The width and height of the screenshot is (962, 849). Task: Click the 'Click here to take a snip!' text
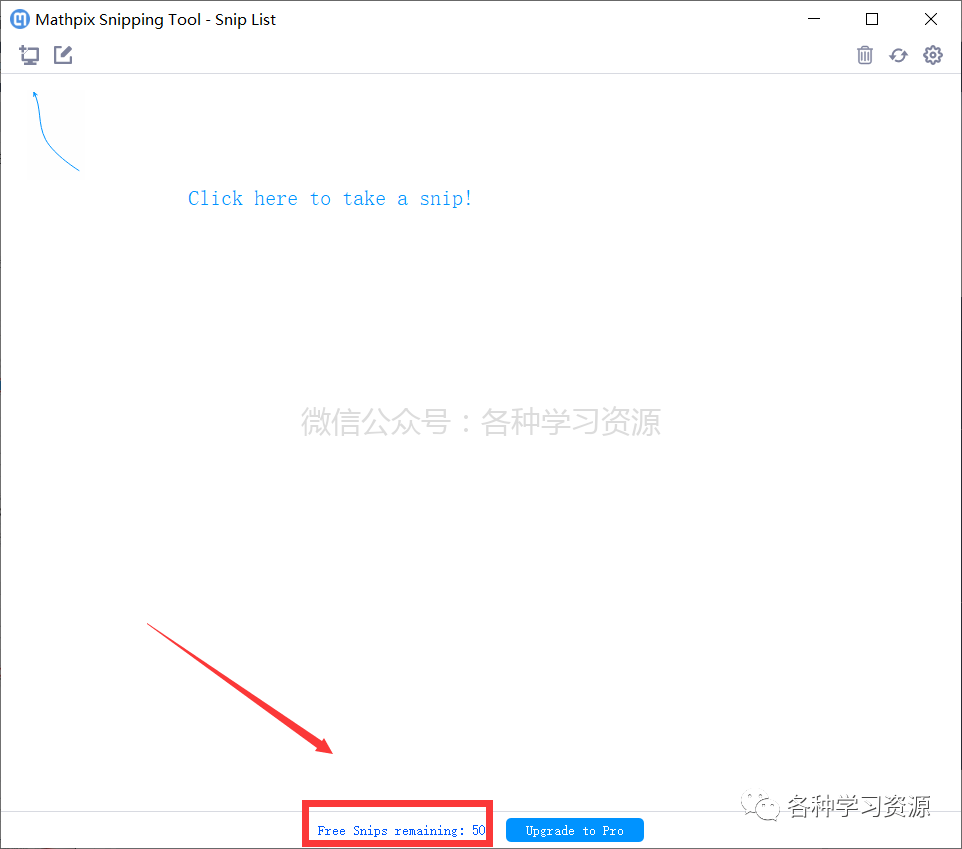pos(330,199)
